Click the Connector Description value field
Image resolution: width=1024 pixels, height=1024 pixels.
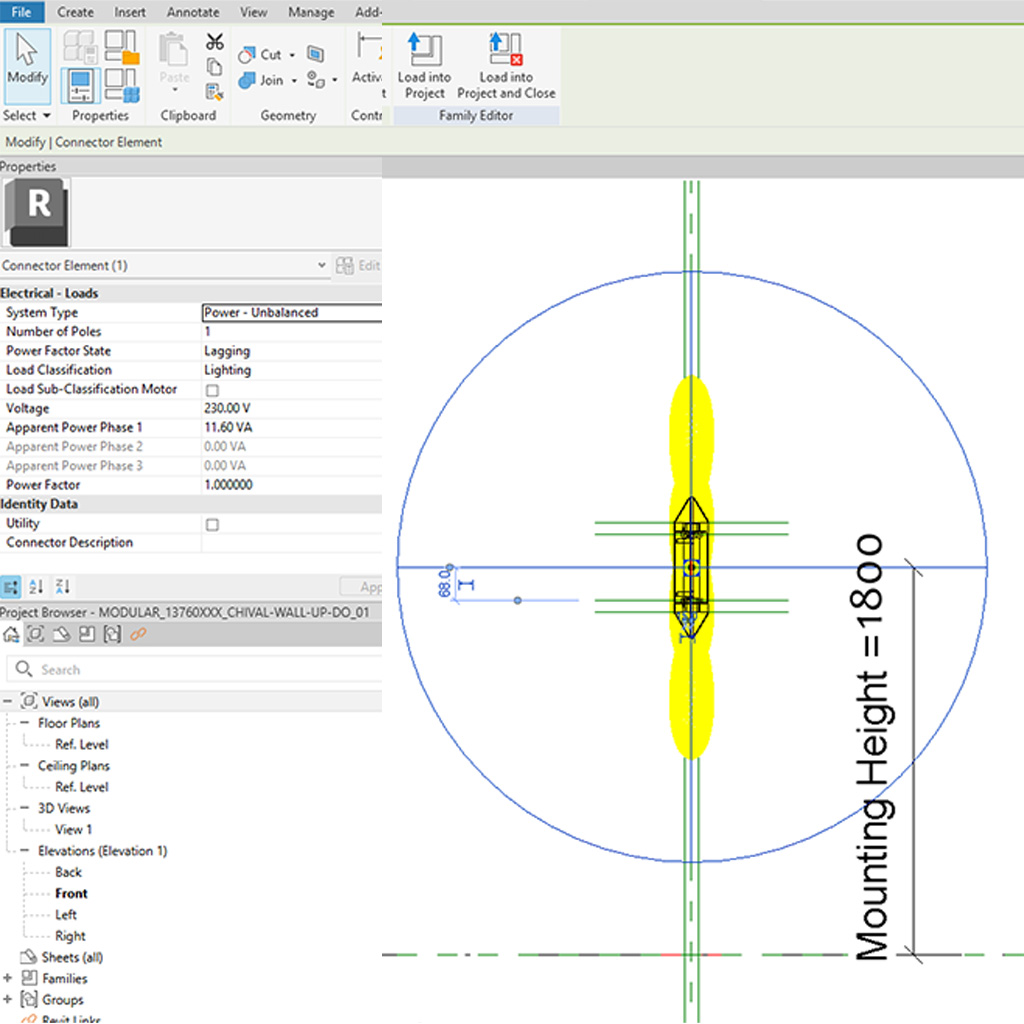(x=291, y=543)
